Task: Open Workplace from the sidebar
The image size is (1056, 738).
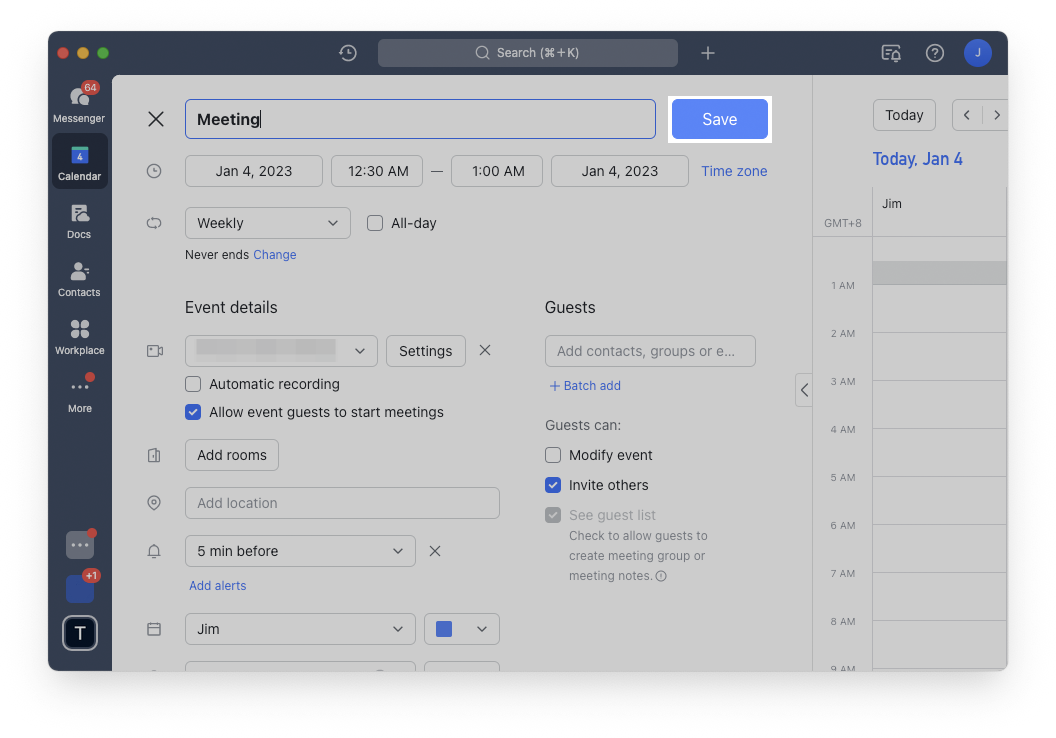Action: pyautogui.click(x=79, y=336)
